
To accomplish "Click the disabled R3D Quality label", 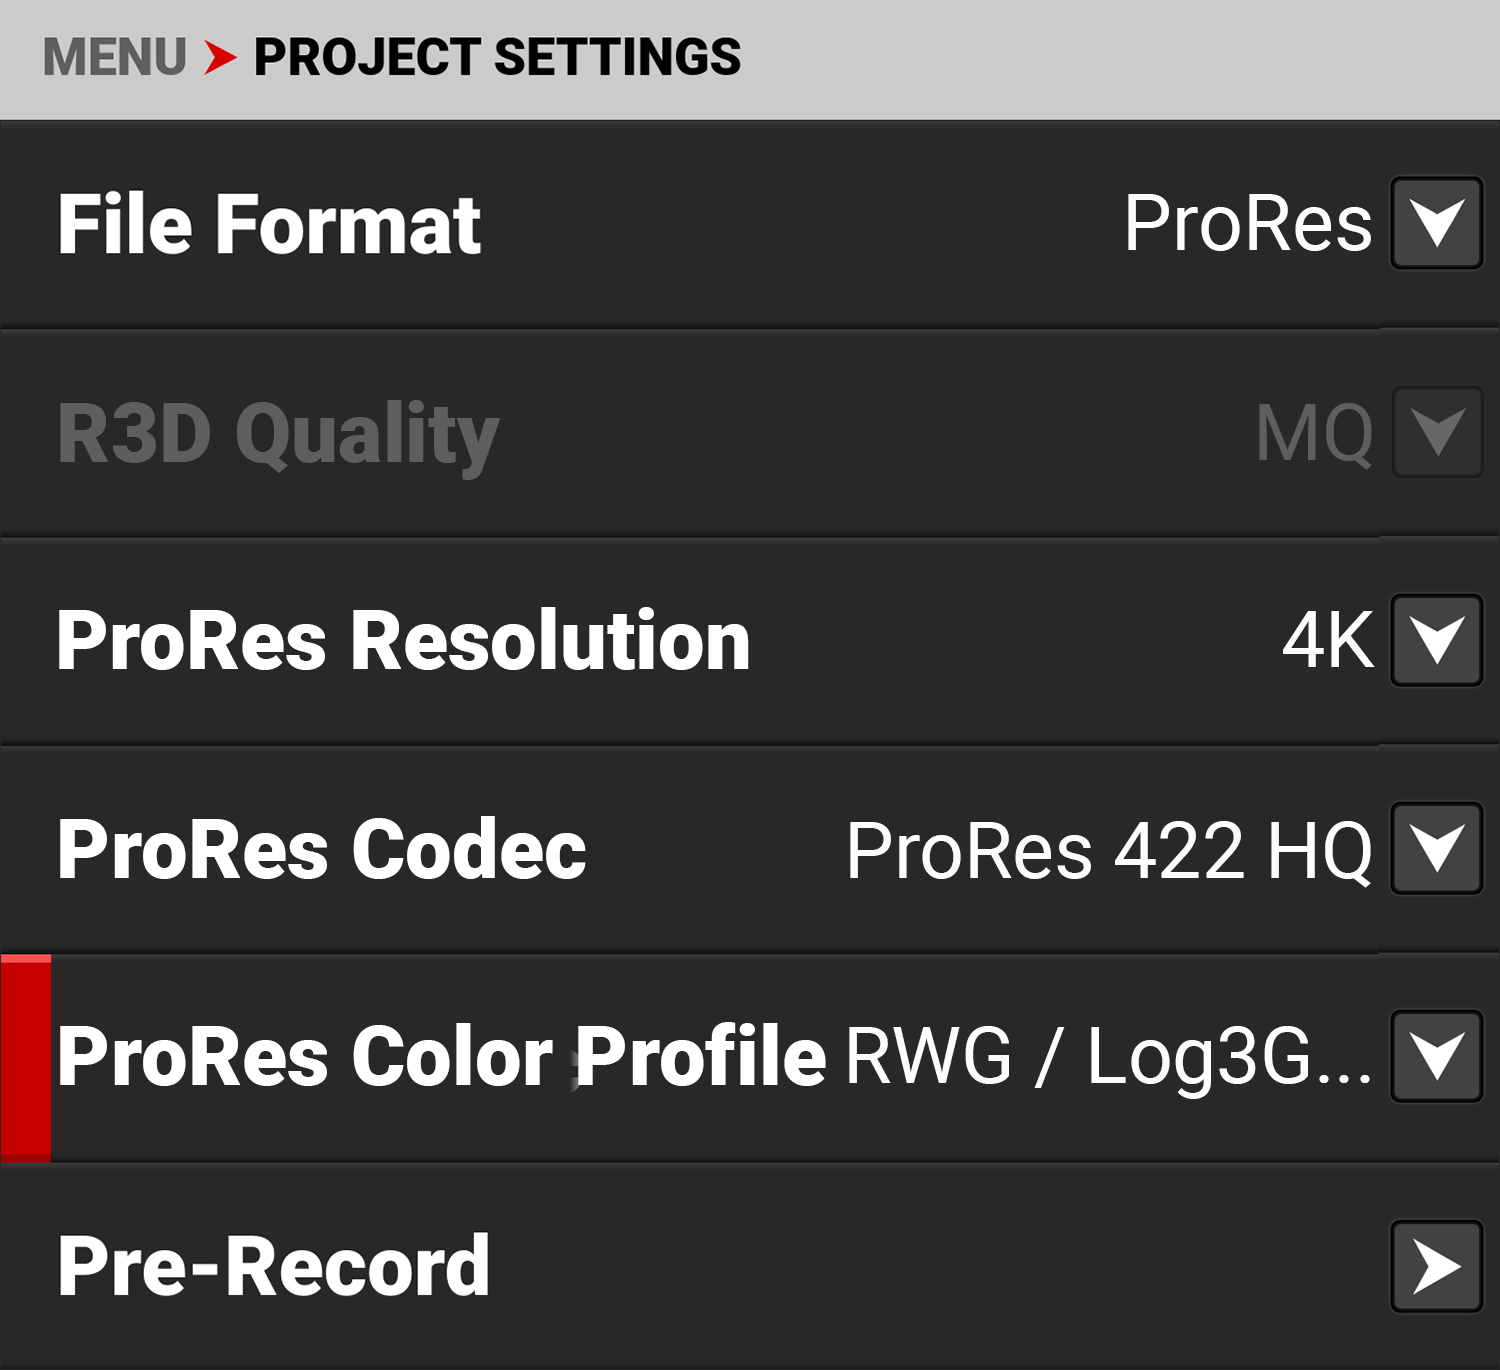I will [278, 434].
